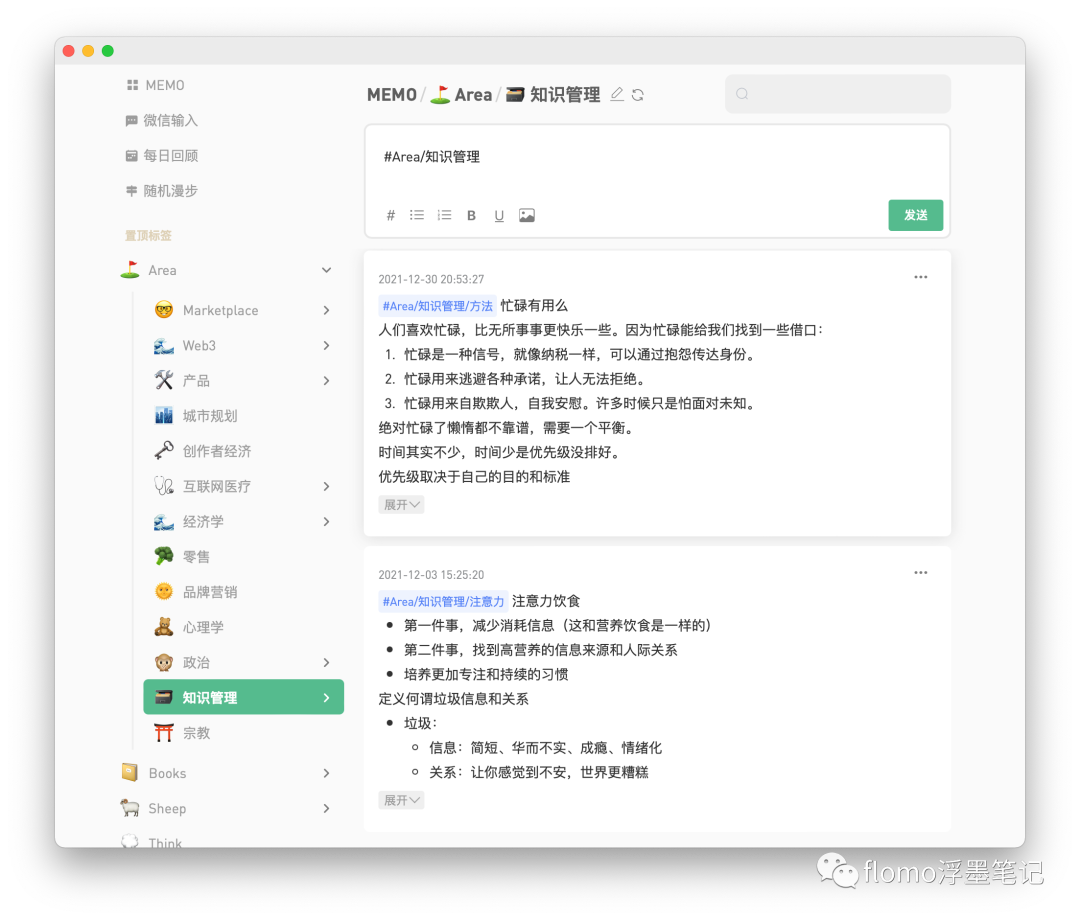Toggle bold formatting in the editor
Viewport: 1080px width, 920px height.
click(471, 216)
